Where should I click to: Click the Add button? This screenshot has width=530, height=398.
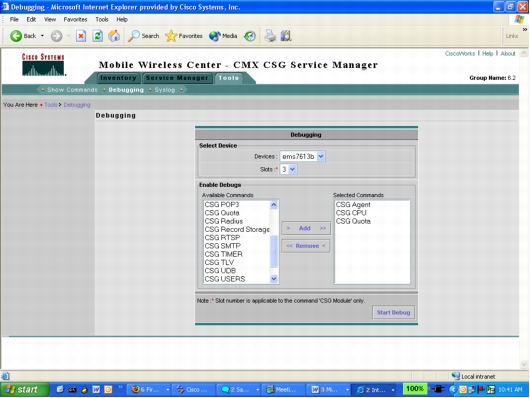tap(306, 229)
